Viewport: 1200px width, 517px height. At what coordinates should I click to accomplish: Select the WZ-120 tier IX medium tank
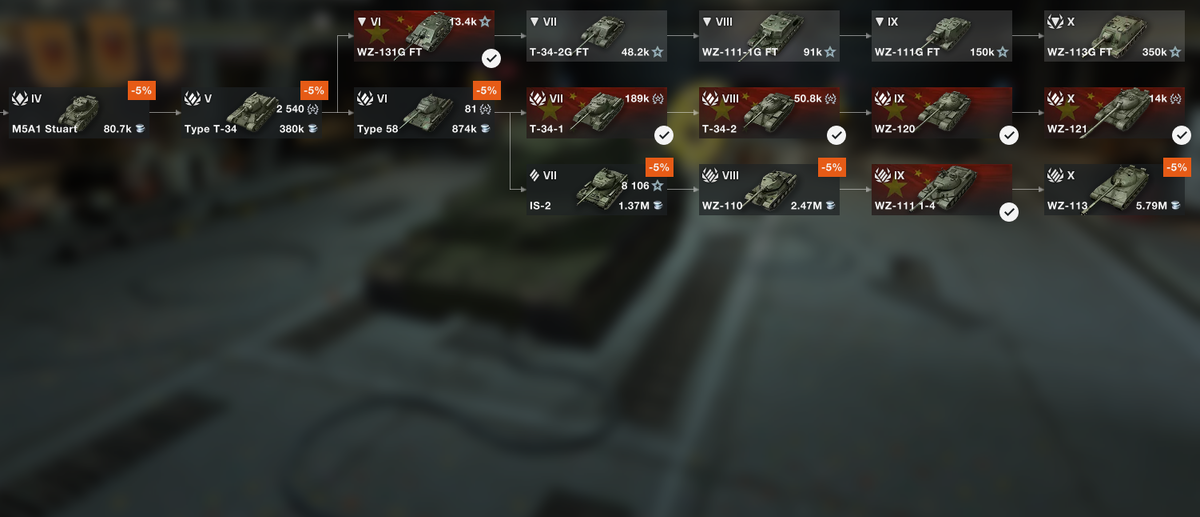coord(942,113)
